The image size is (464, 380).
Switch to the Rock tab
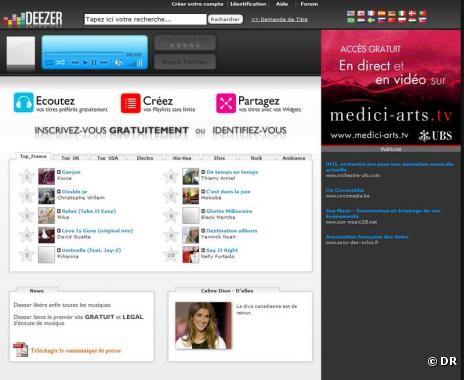coord(256,158)
